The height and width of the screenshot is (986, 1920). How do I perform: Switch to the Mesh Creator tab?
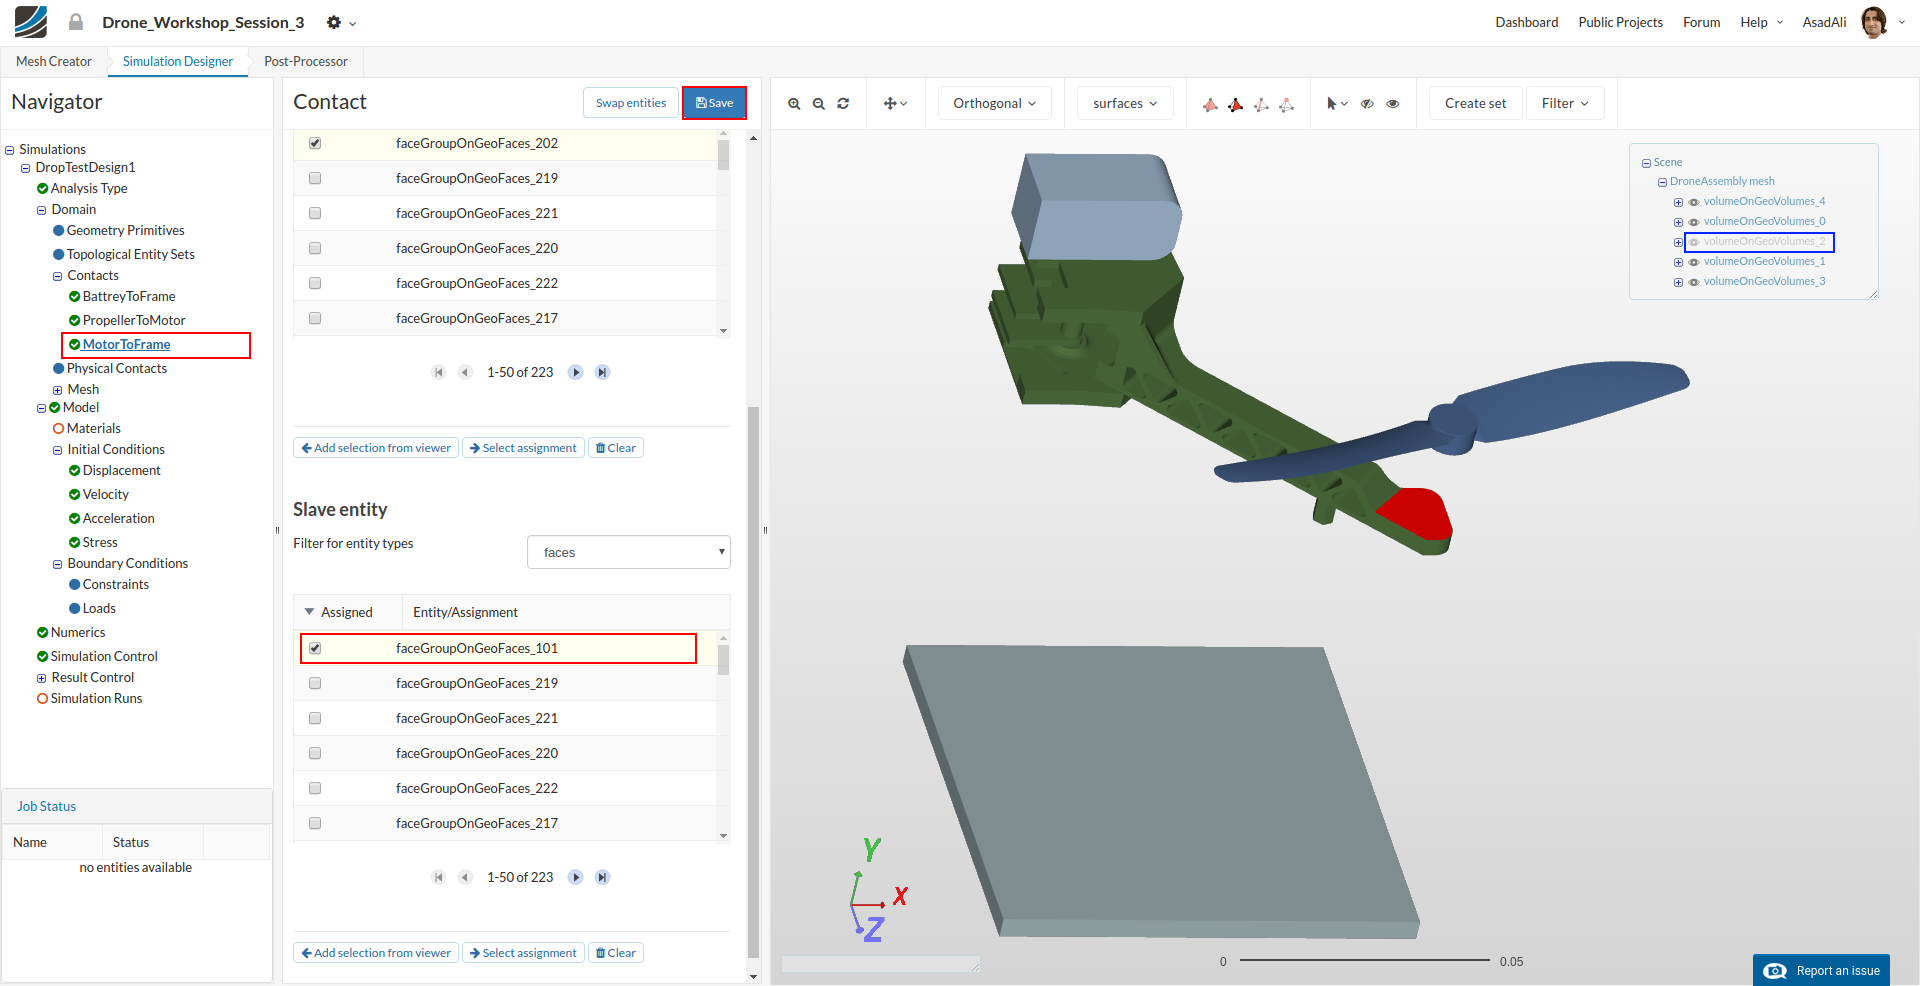tap(54, 61)
